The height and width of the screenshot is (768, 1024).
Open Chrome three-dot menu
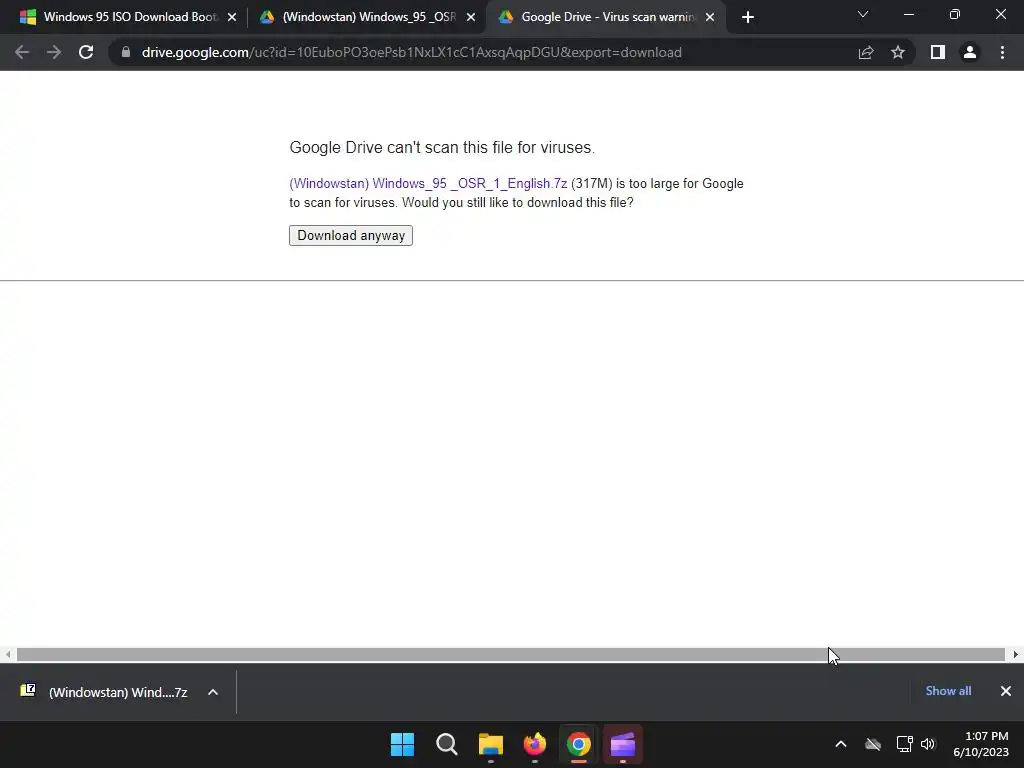[x=1002, y=52]
